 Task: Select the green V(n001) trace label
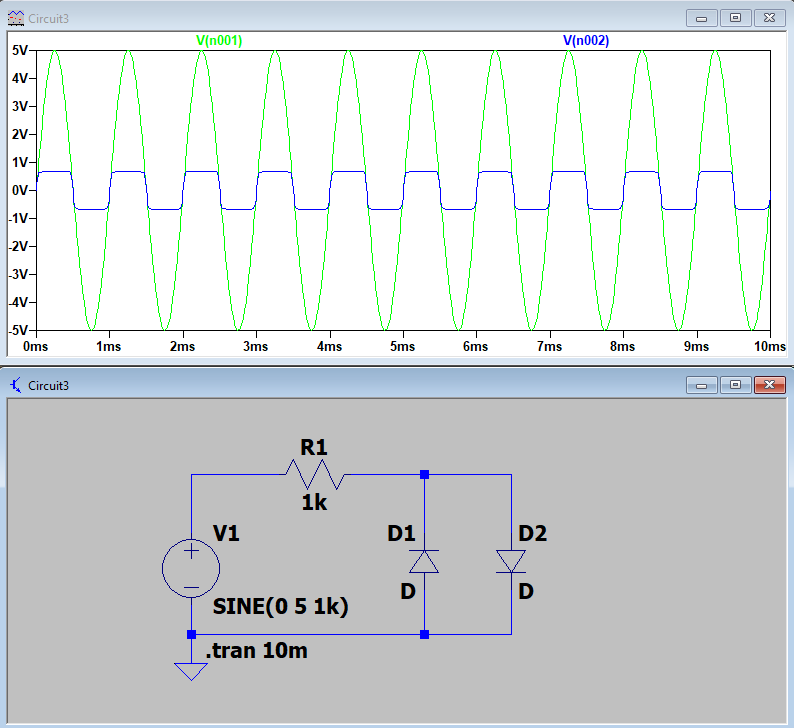point(219,41)
